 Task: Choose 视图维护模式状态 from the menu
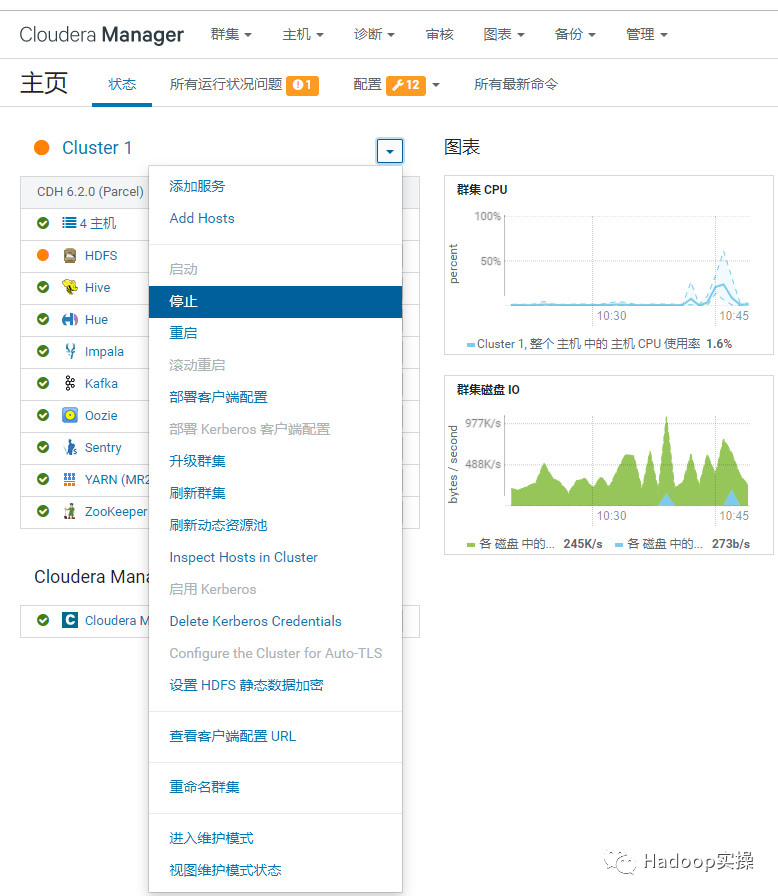275,870
